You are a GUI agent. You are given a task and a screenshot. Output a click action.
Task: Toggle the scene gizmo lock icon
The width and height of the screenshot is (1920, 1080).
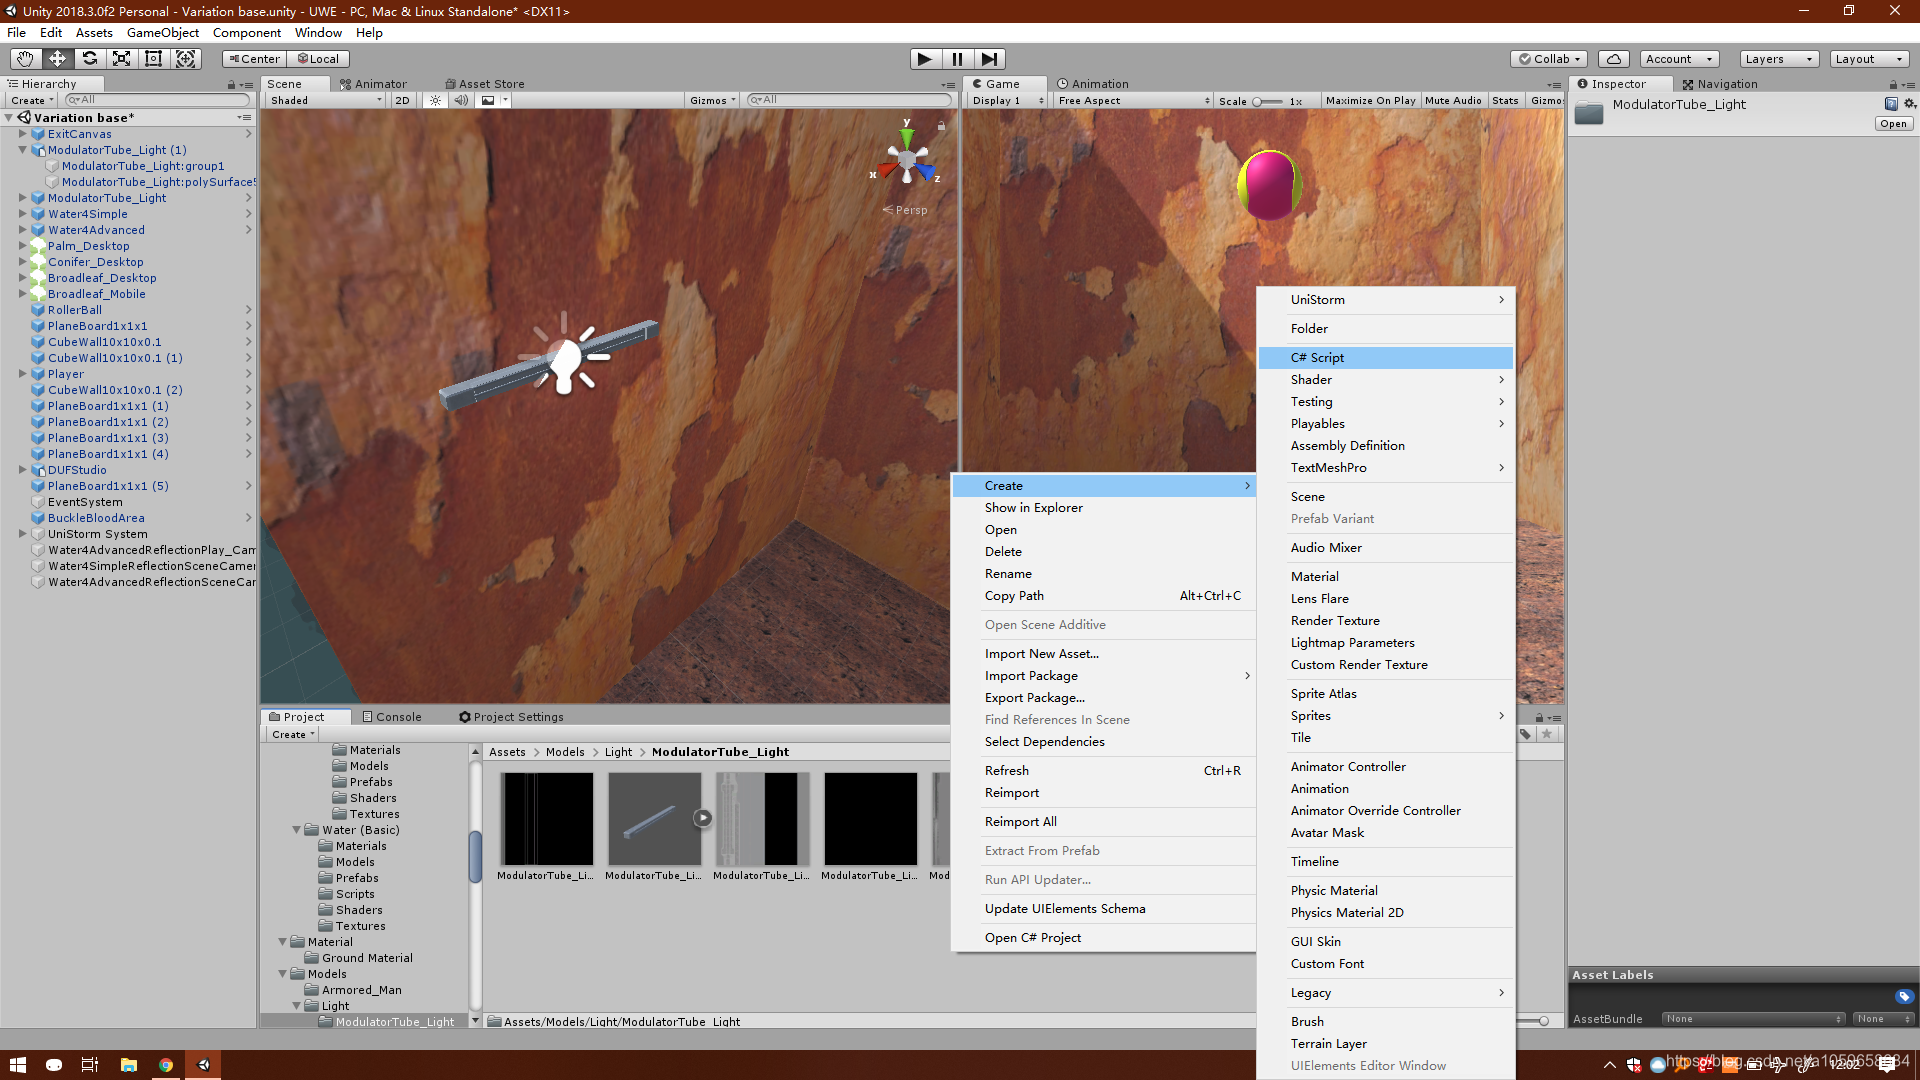point(940,126)
